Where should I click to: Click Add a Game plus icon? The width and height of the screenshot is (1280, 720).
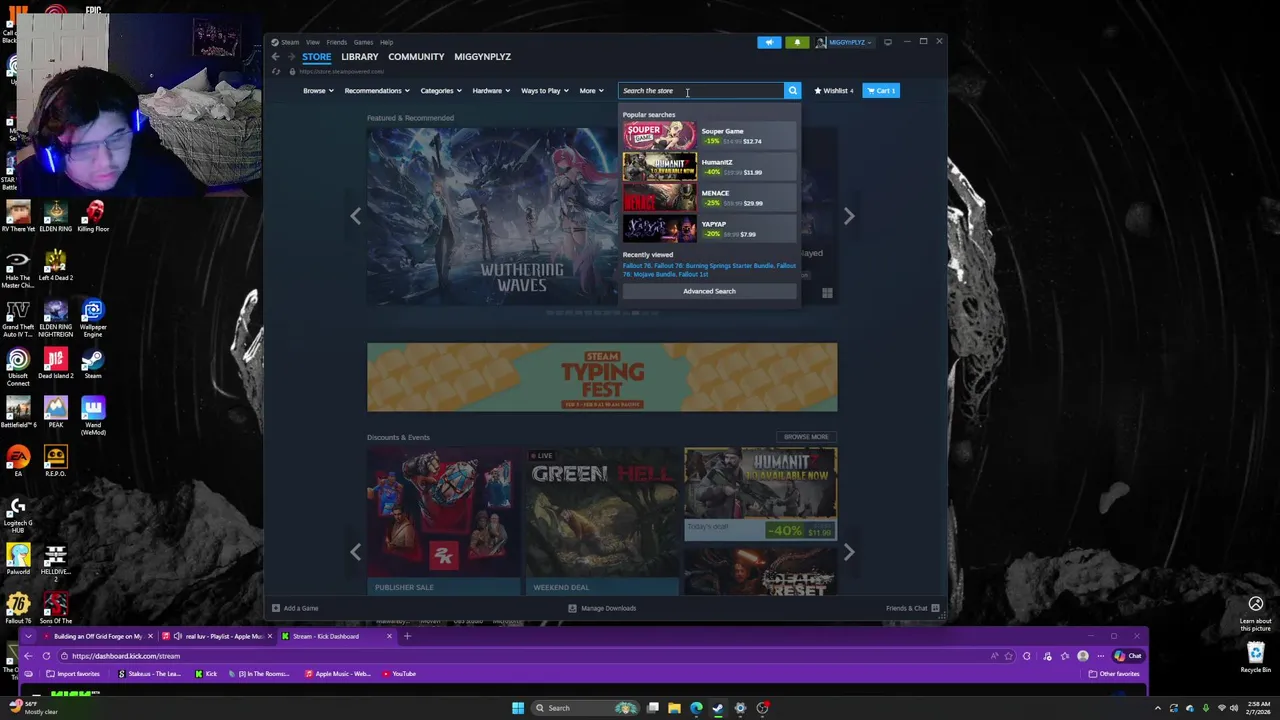(x=276, y=608)
